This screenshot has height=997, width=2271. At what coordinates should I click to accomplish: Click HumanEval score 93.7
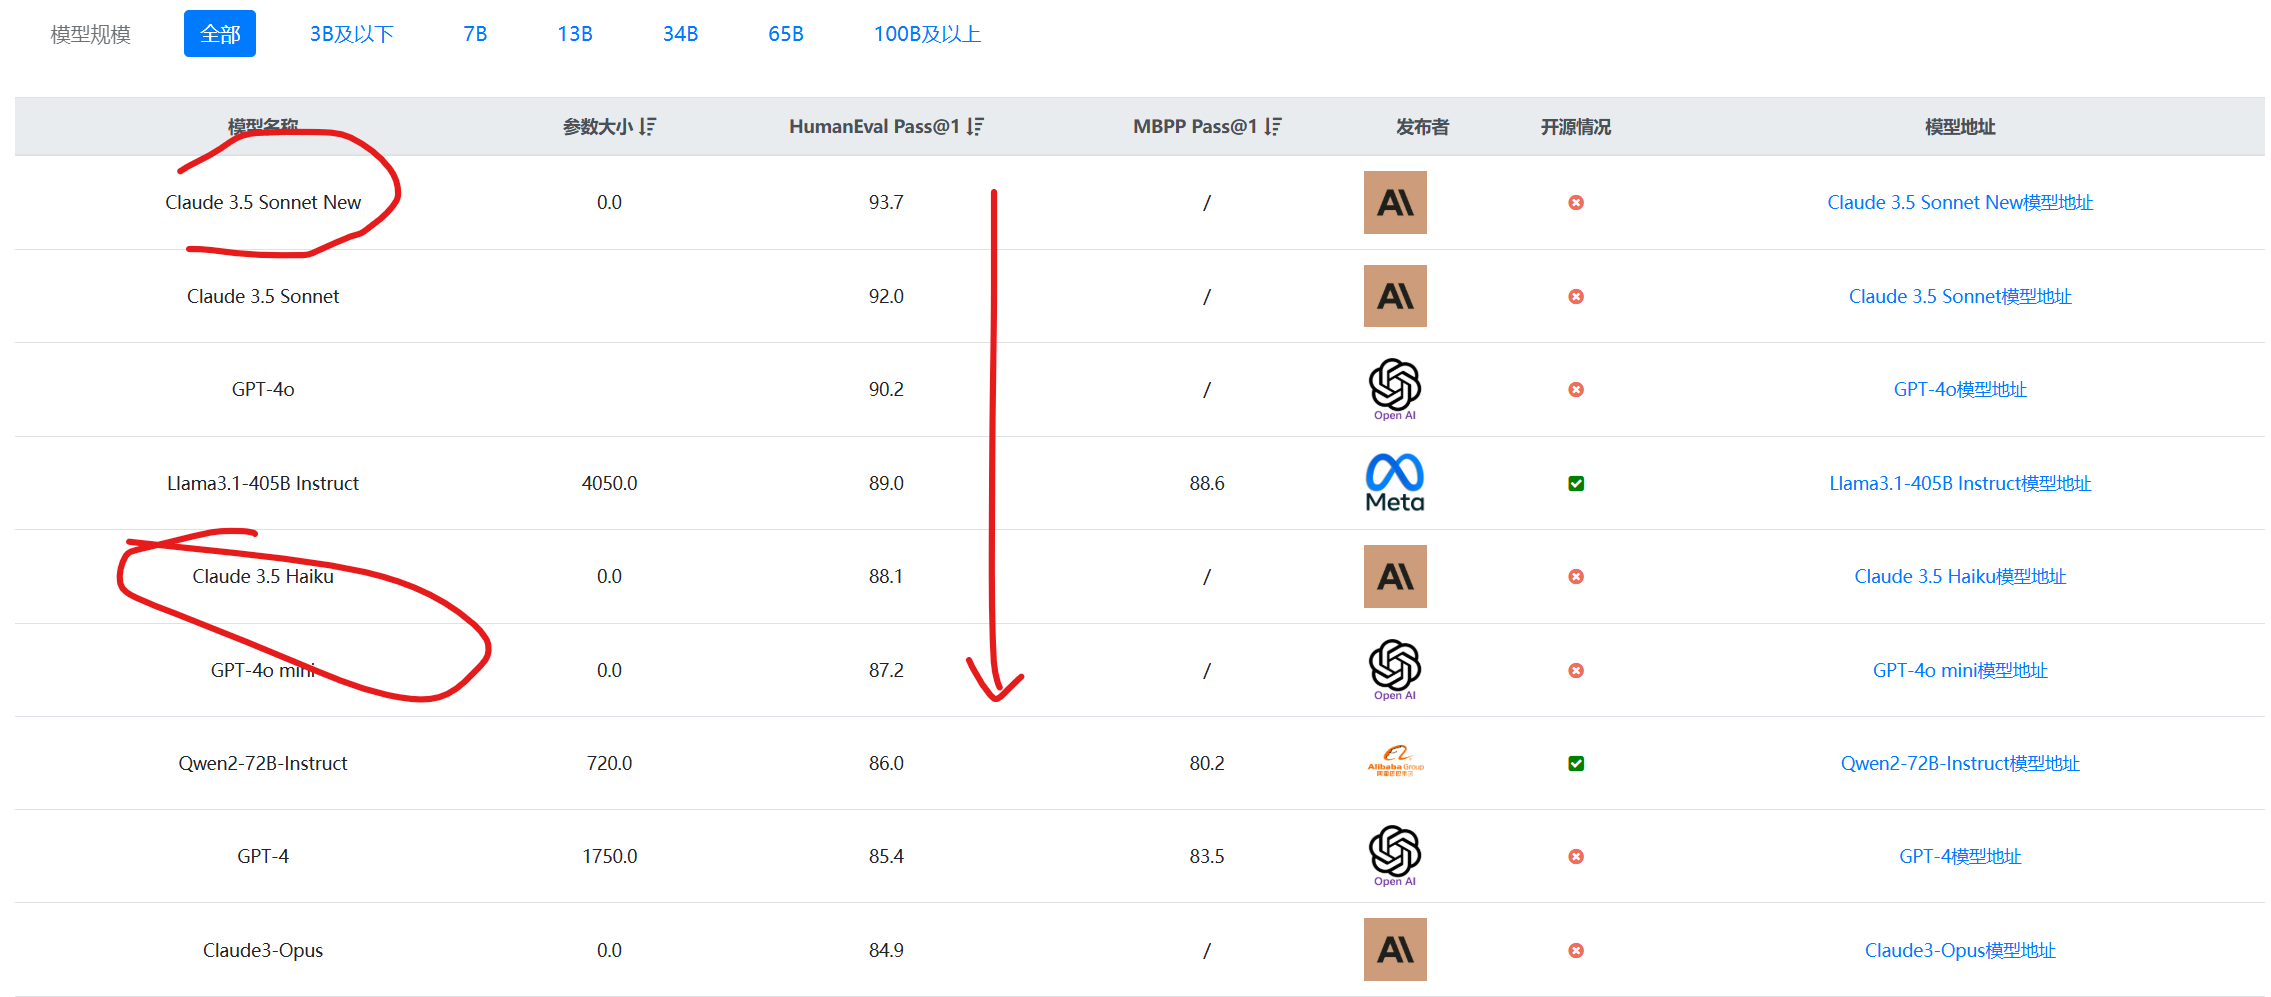point(886,202)
